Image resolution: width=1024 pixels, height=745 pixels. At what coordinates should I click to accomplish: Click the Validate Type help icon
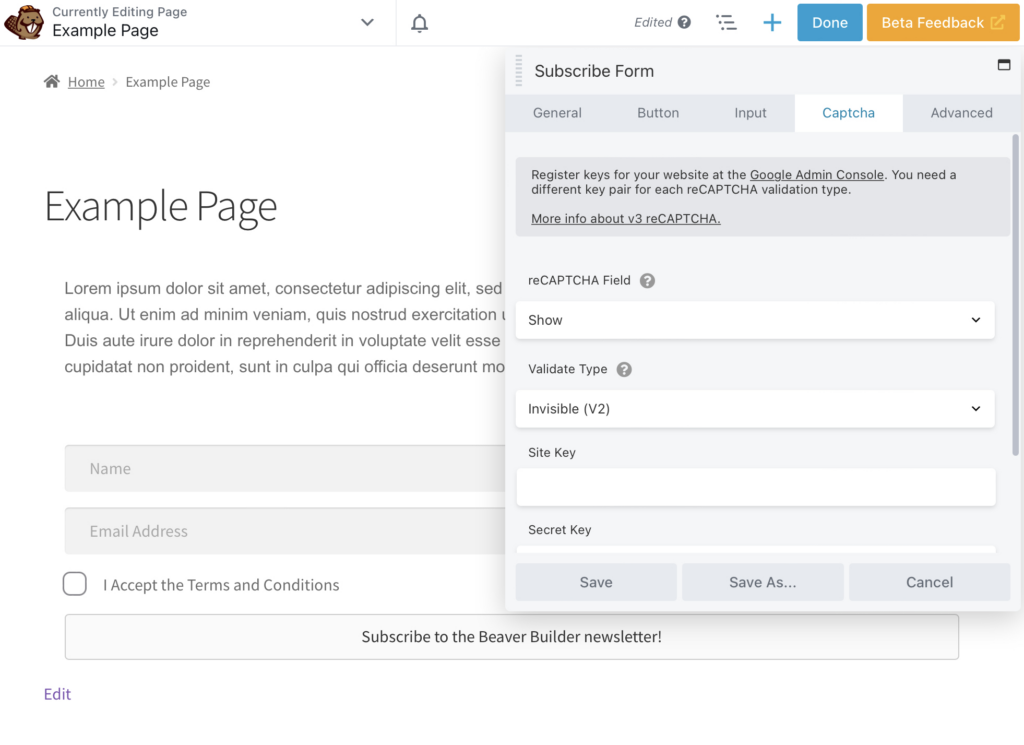click(624, 369)
